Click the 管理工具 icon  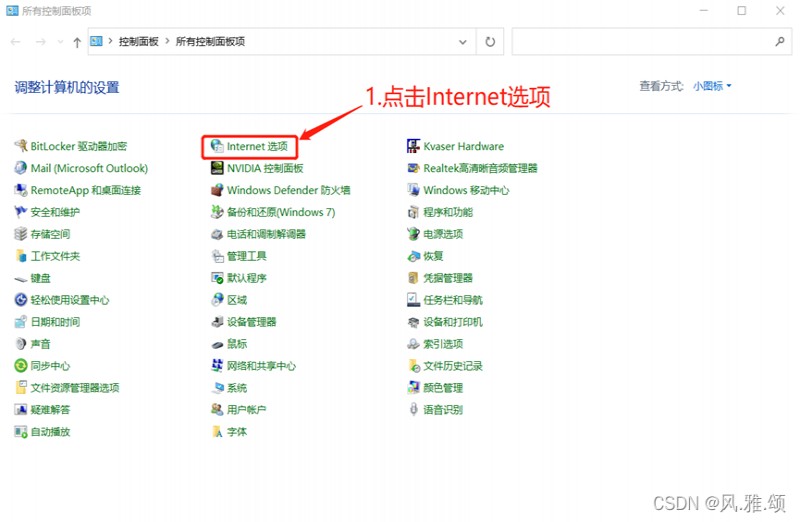(217, 256)
